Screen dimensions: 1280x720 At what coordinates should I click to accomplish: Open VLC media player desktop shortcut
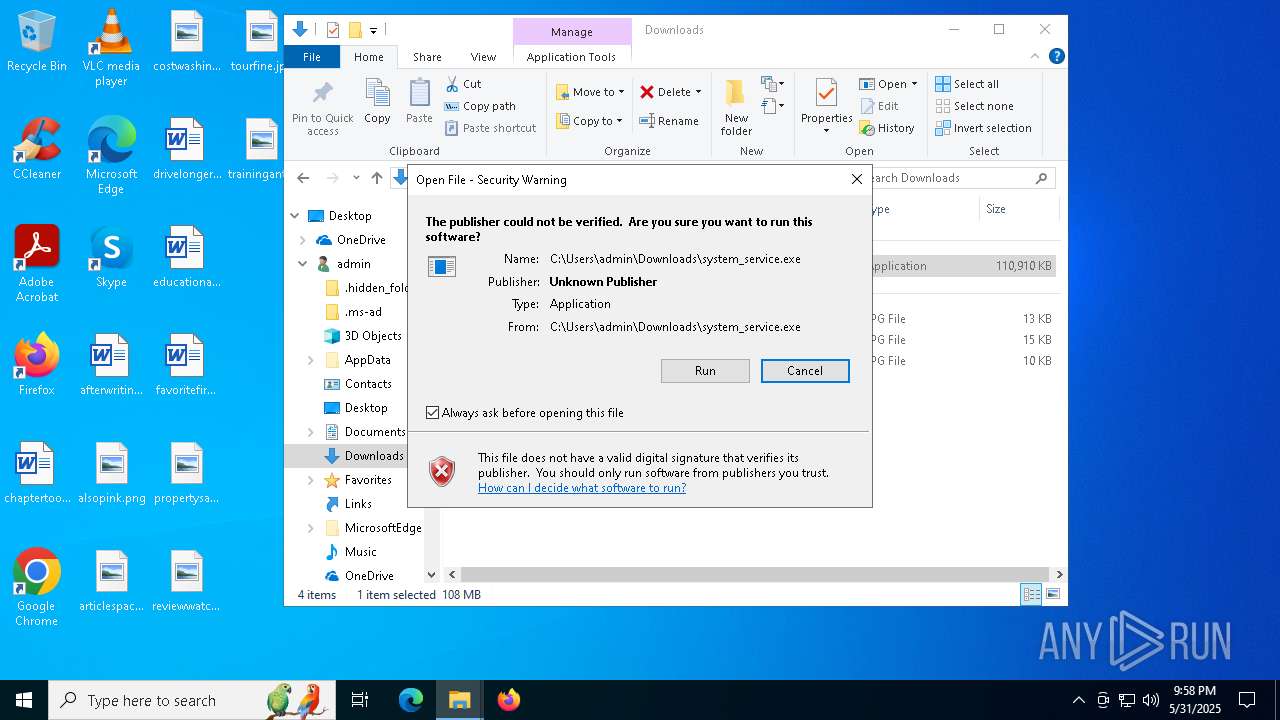click(x=111, y=48)
